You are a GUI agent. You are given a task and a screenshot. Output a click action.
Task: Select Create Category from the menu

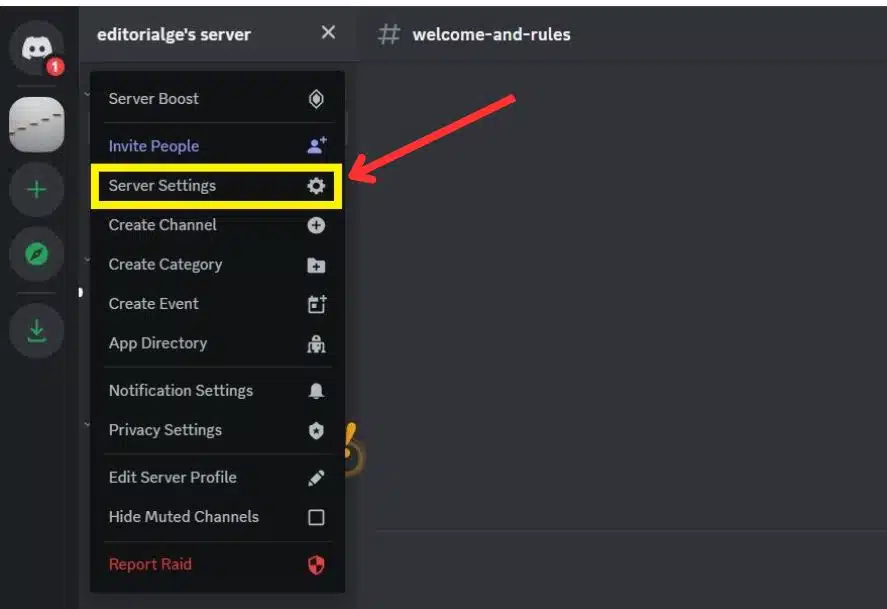point(163,264)
